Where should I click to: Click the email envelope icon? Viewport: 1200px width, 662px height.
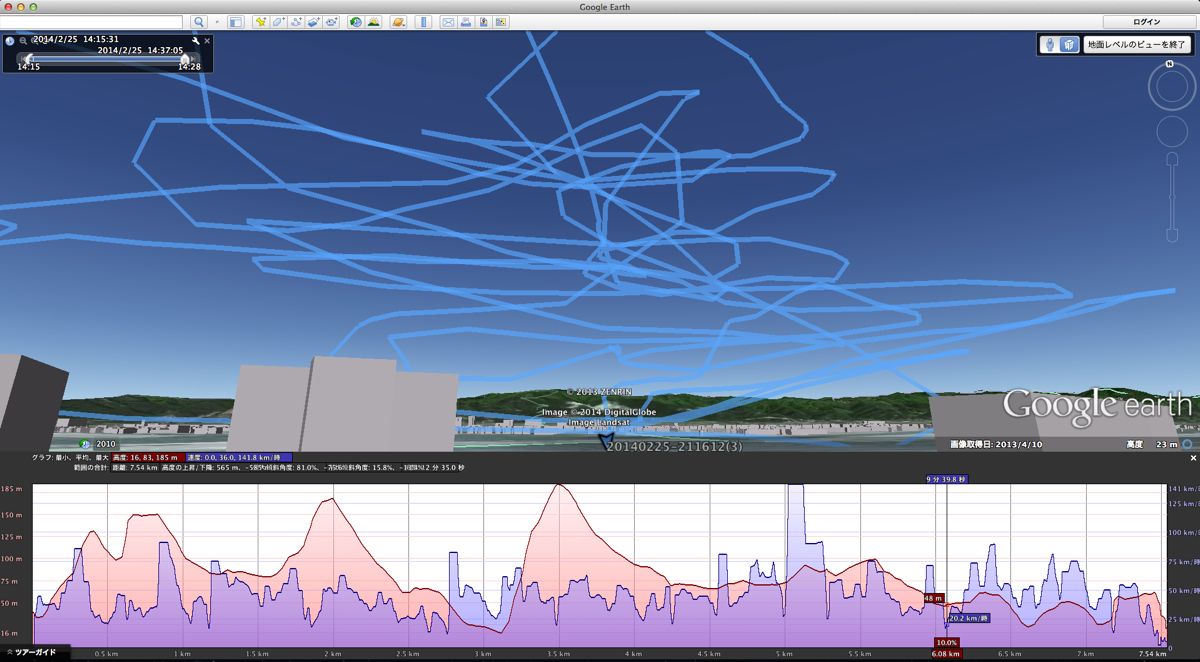tap(448, 22)
